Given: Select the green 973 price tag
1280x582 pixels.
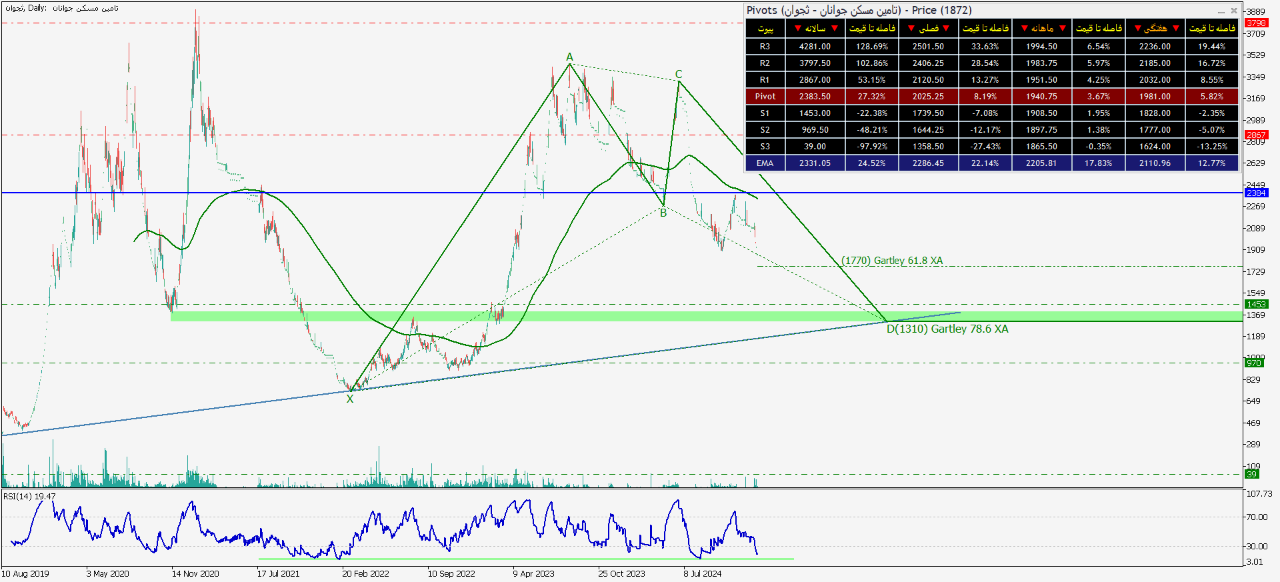Looking at the screenshot, I should tap(1256, 363).
